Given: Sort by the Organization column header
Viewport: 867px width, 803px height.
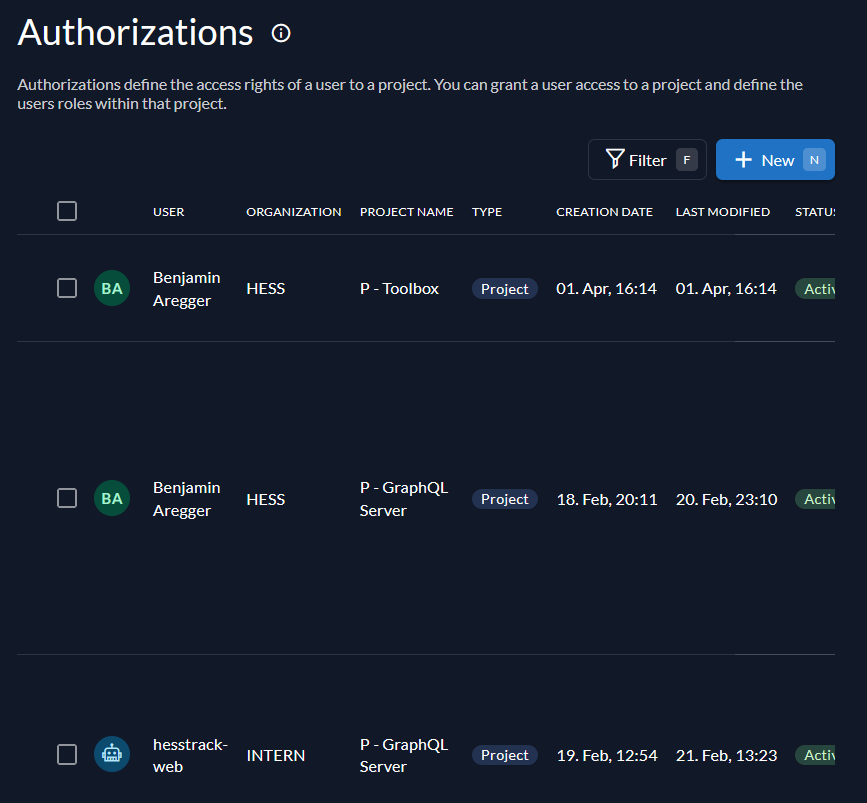Looking at the screenshot, I should [293, 212].
